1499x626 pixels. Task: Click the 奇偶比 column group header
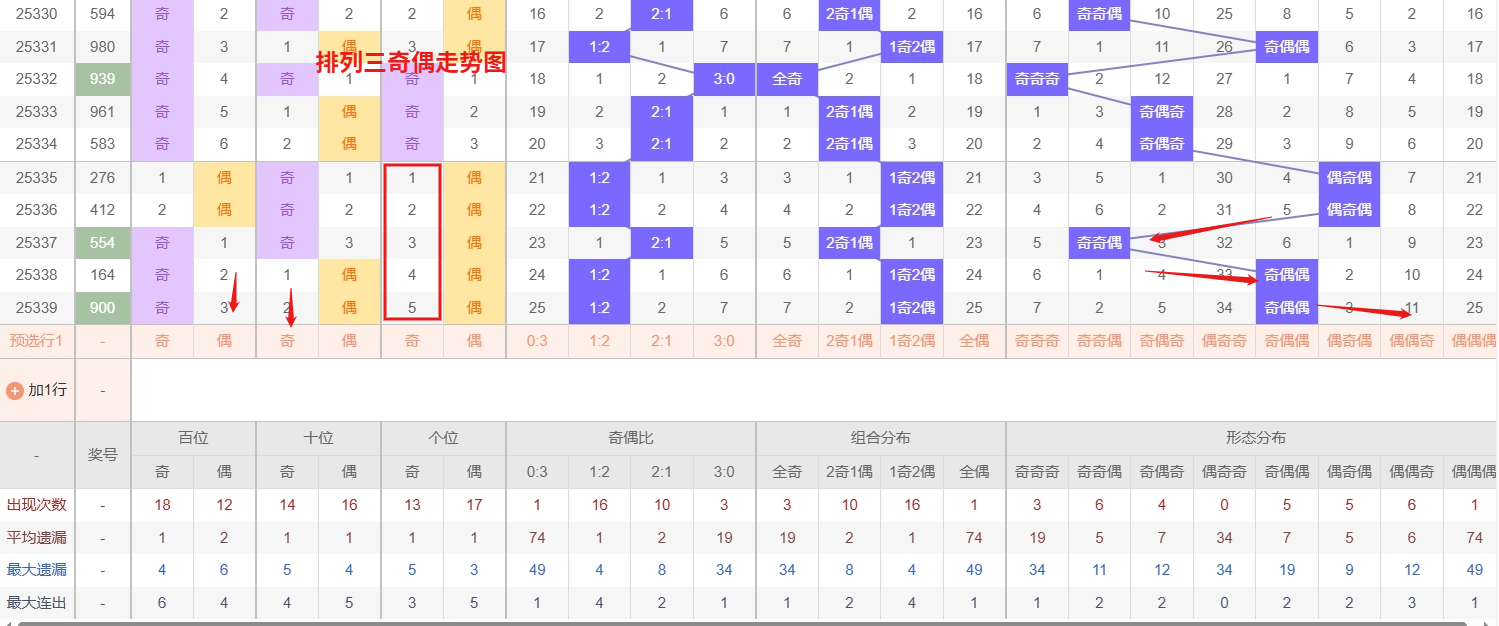coord(631,438)
